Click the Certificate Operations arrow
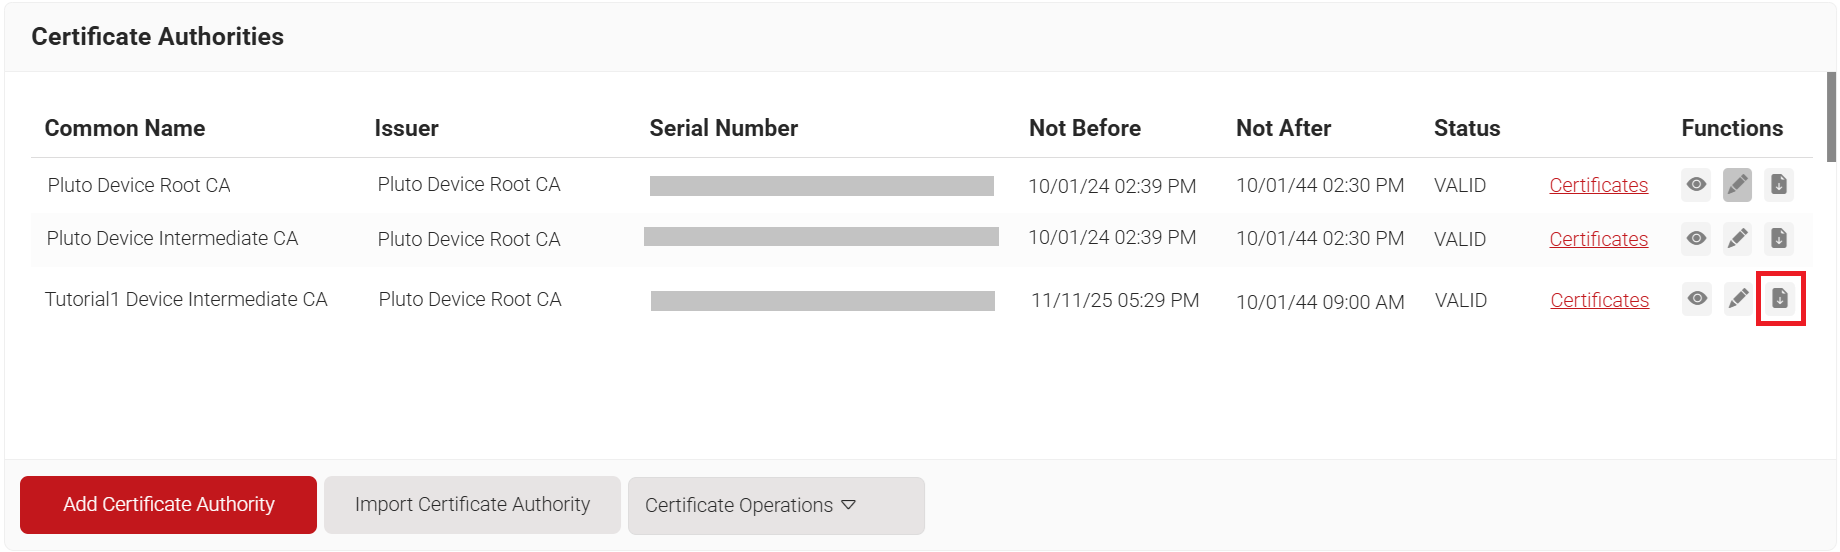 (x=848, y=506)
